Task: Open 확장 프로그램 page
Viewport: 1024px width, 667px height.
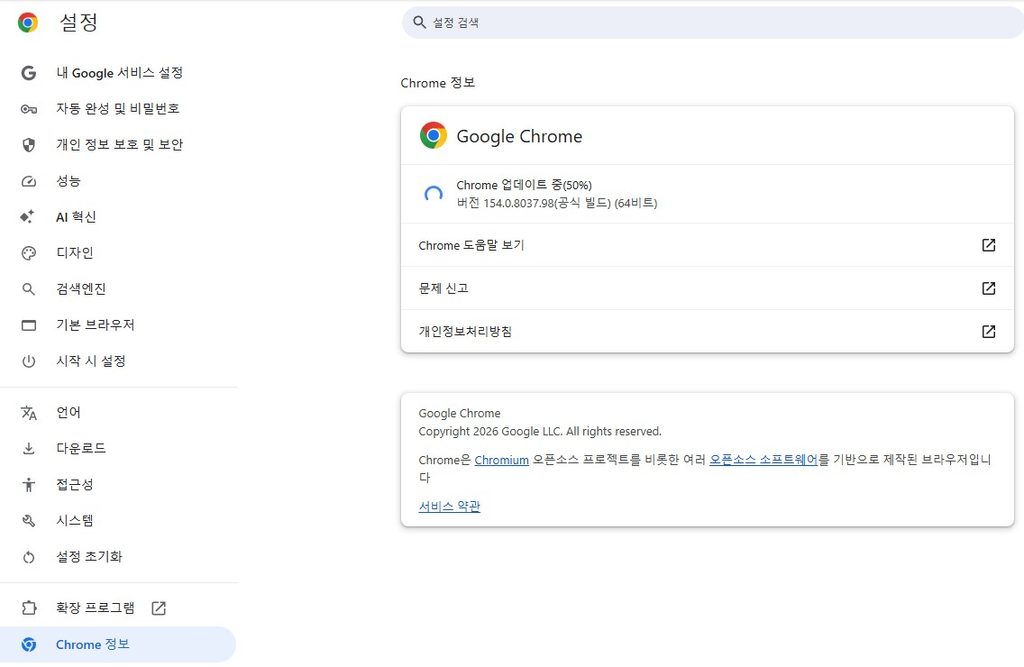Action: 118,608
